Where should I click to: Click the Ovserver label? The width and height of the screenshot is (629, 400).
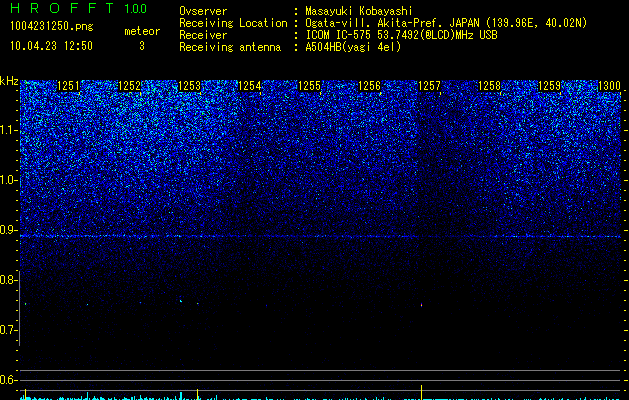(203, 11)
